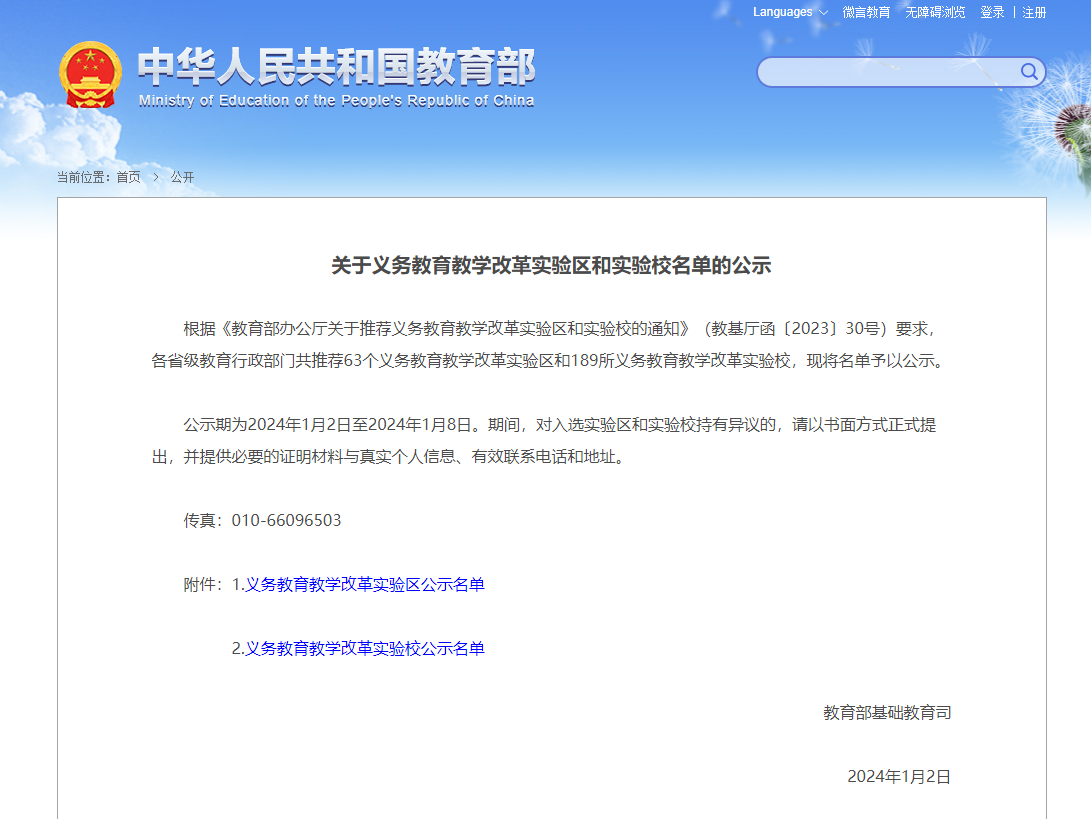1091x819 pixels.
Task: Open attachment 义务教育教学改革实验区公示名单
Action: click(365, 585)
